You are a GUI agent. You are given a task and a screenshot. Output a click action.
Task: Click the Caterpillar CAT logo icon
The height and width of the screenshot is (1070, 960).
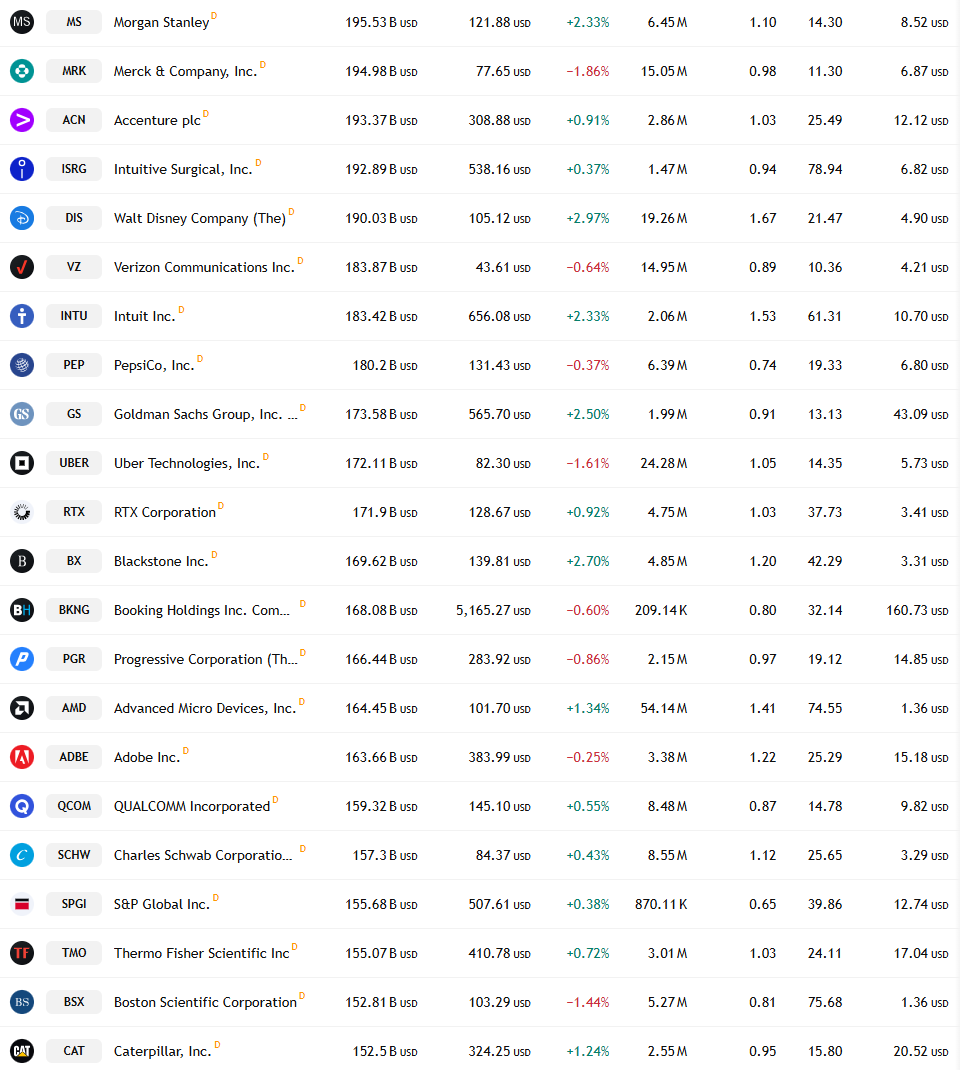pos(22,1051)
